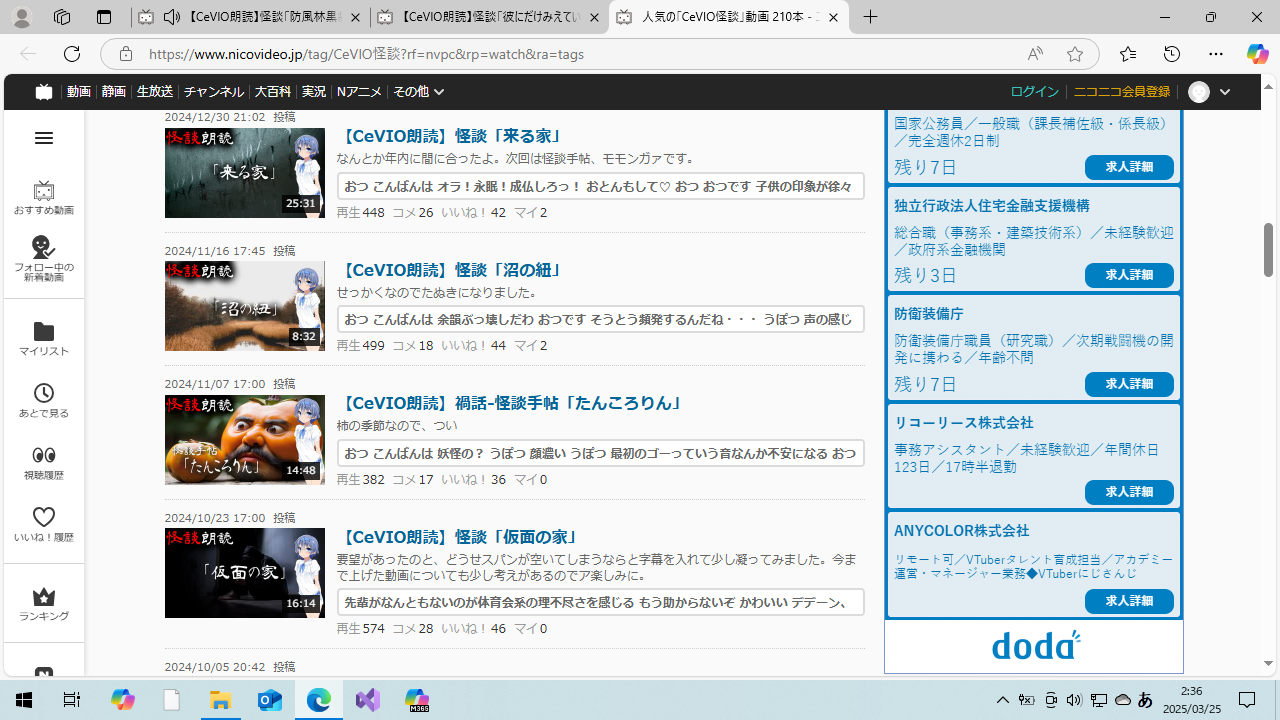Viewport: 1280px width, 720px height.
Task: Click 求人詳細 for 防衛装備庁
Action: [x=1129, y=384]
